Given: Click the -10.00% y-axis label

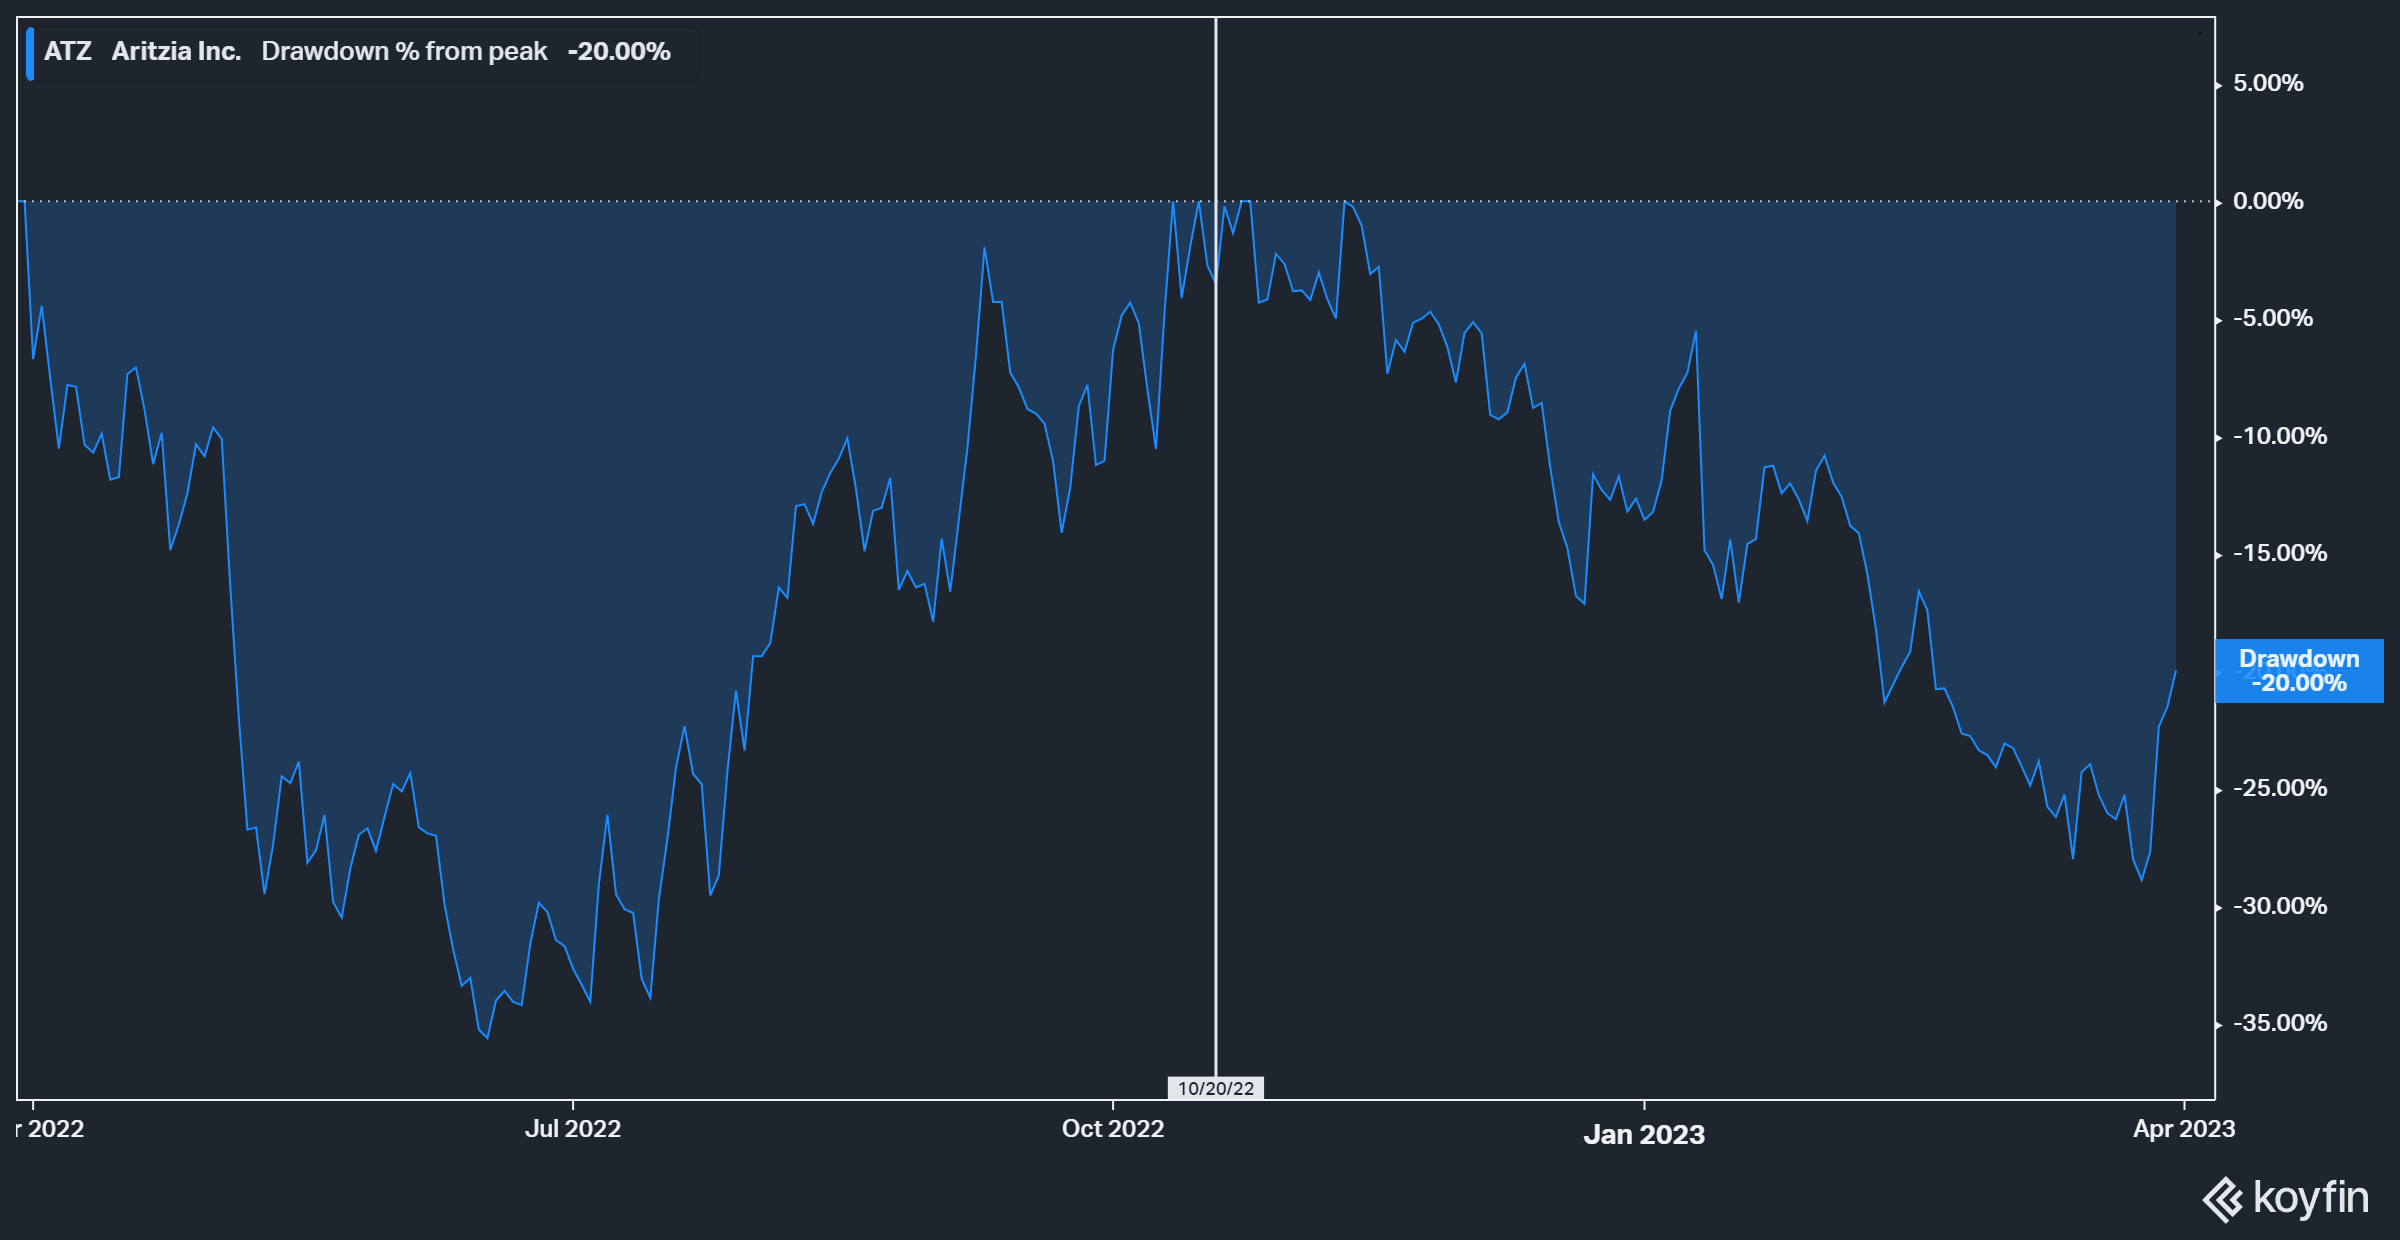Looking at the screenshot, I should [x=2280, y=436].
